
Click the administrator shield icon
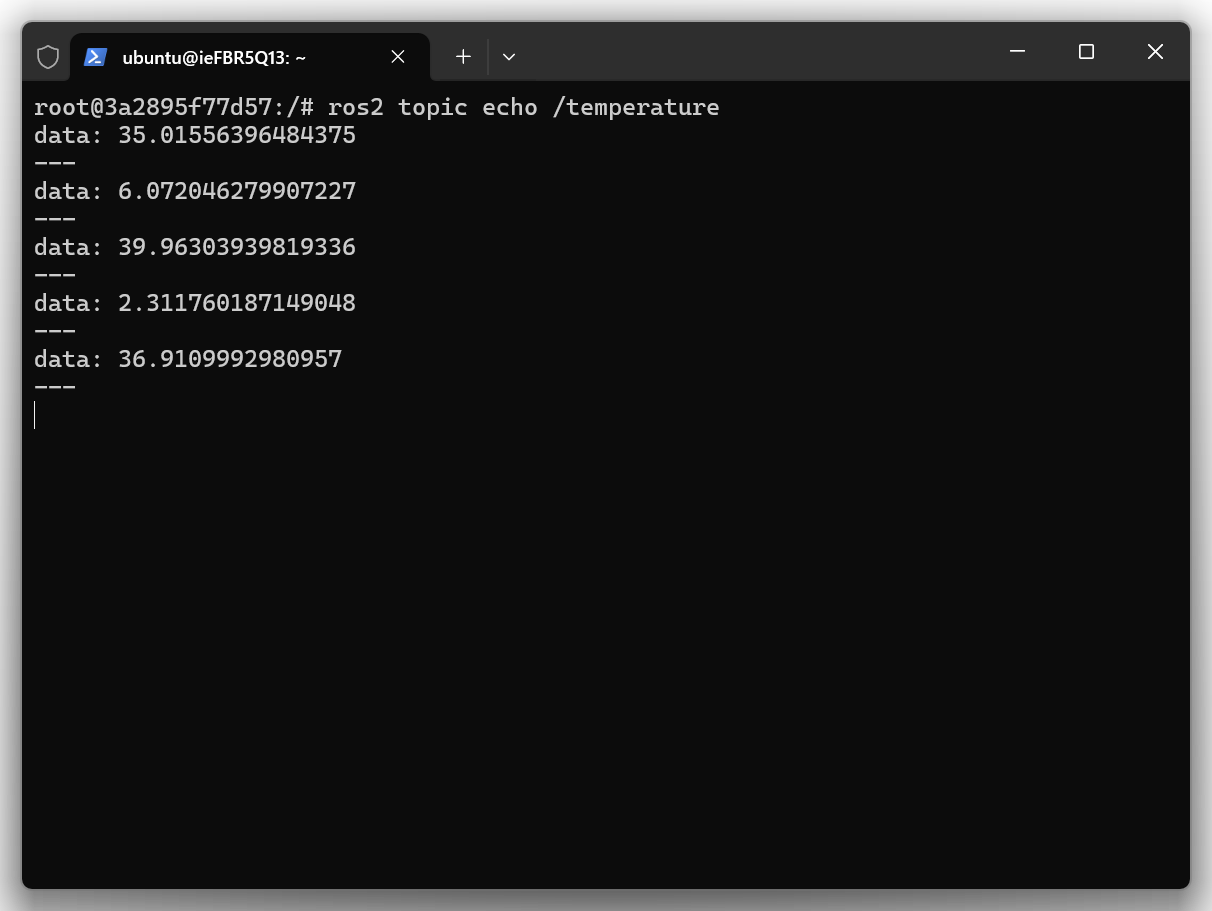48,57
